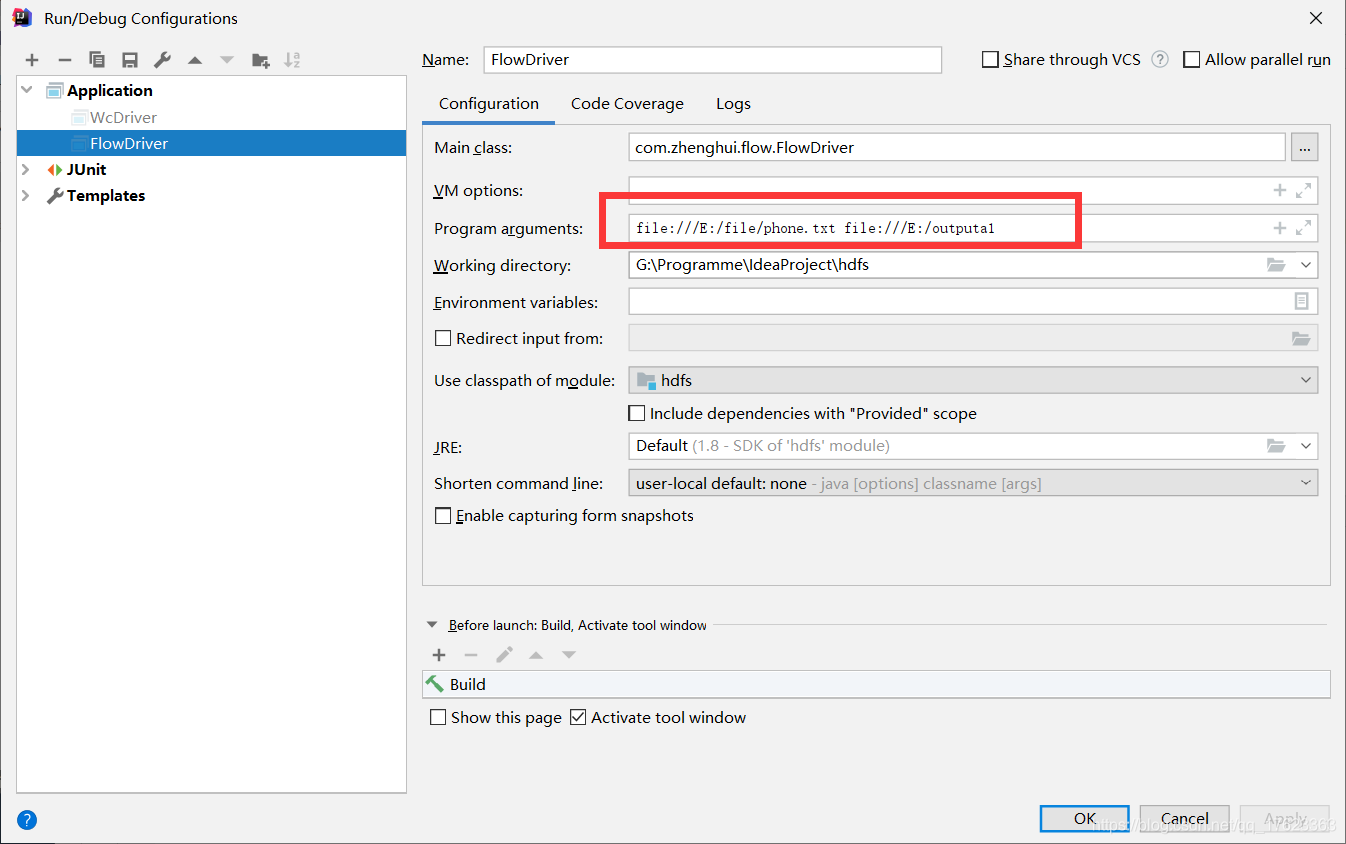Expand VM options field
1346x844 pixels.
click(1303, 190)
